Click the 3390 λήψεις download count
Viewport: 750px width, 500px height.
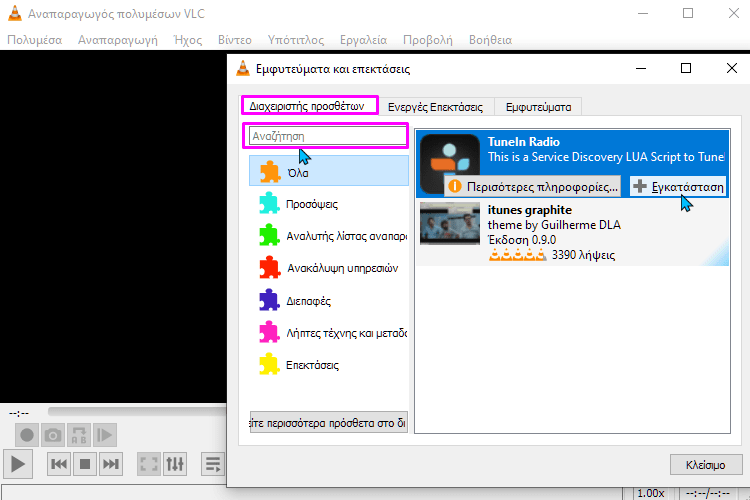pyautogui.click(x=584, y=255)
